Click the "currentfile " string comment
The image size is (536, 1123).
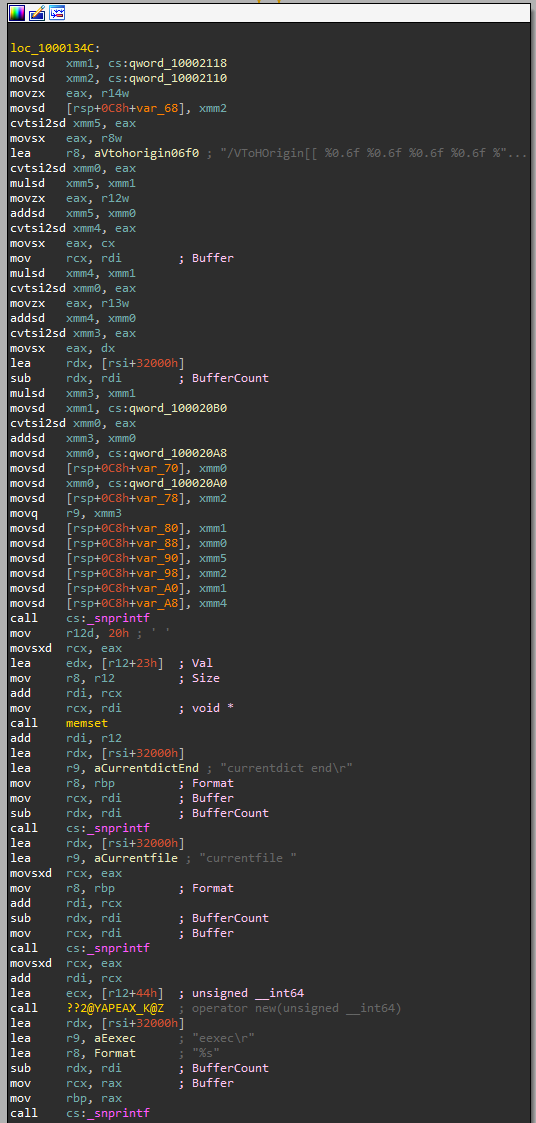point(248,858)
